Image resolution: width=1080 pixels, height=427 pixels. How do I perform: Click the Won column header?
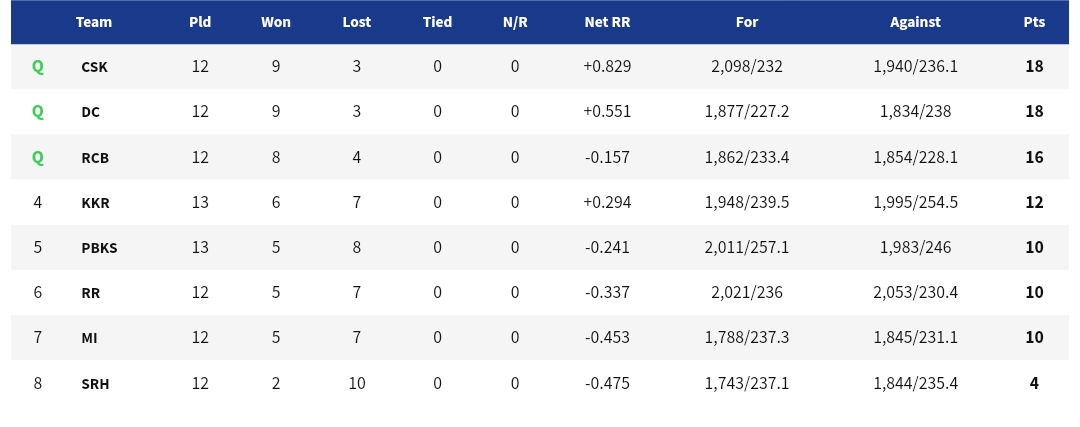pyautogui.click(x=276, y=22)
